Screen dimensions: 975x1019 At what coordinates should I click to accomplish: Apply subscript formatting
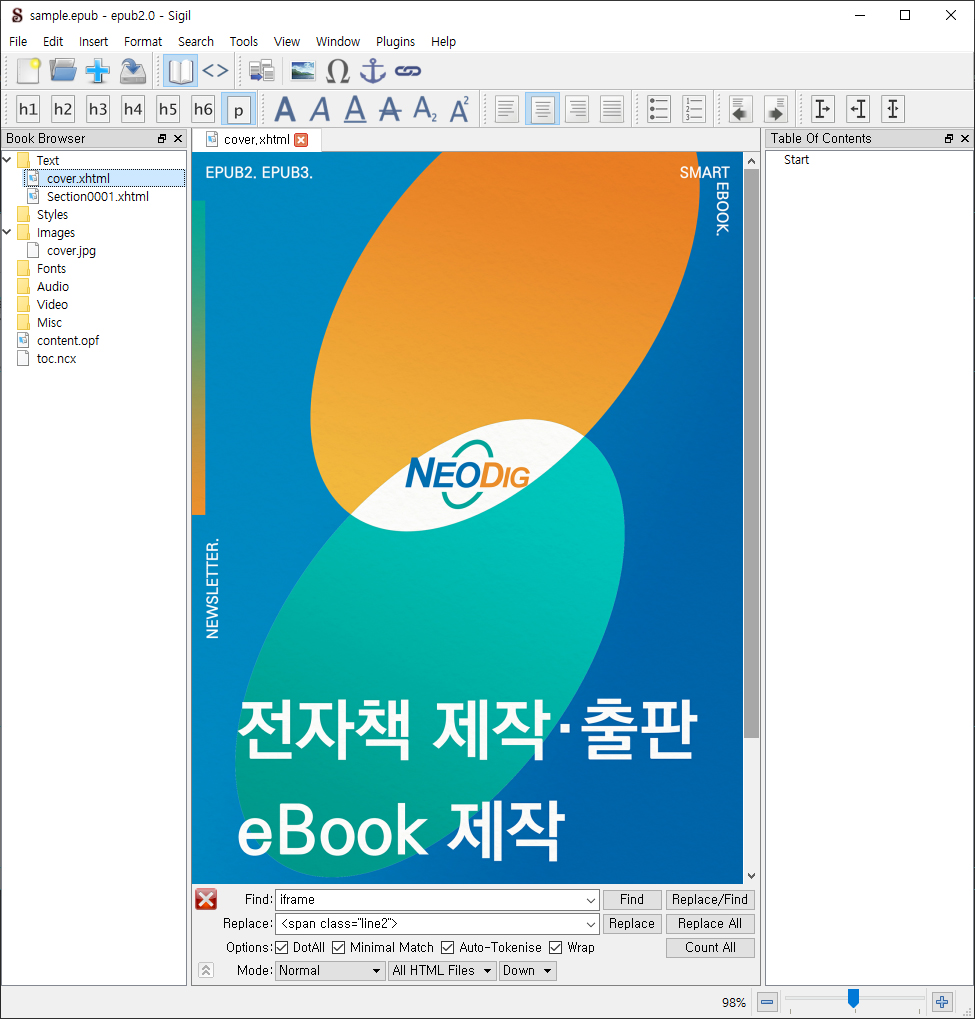(x=425, y=109)
